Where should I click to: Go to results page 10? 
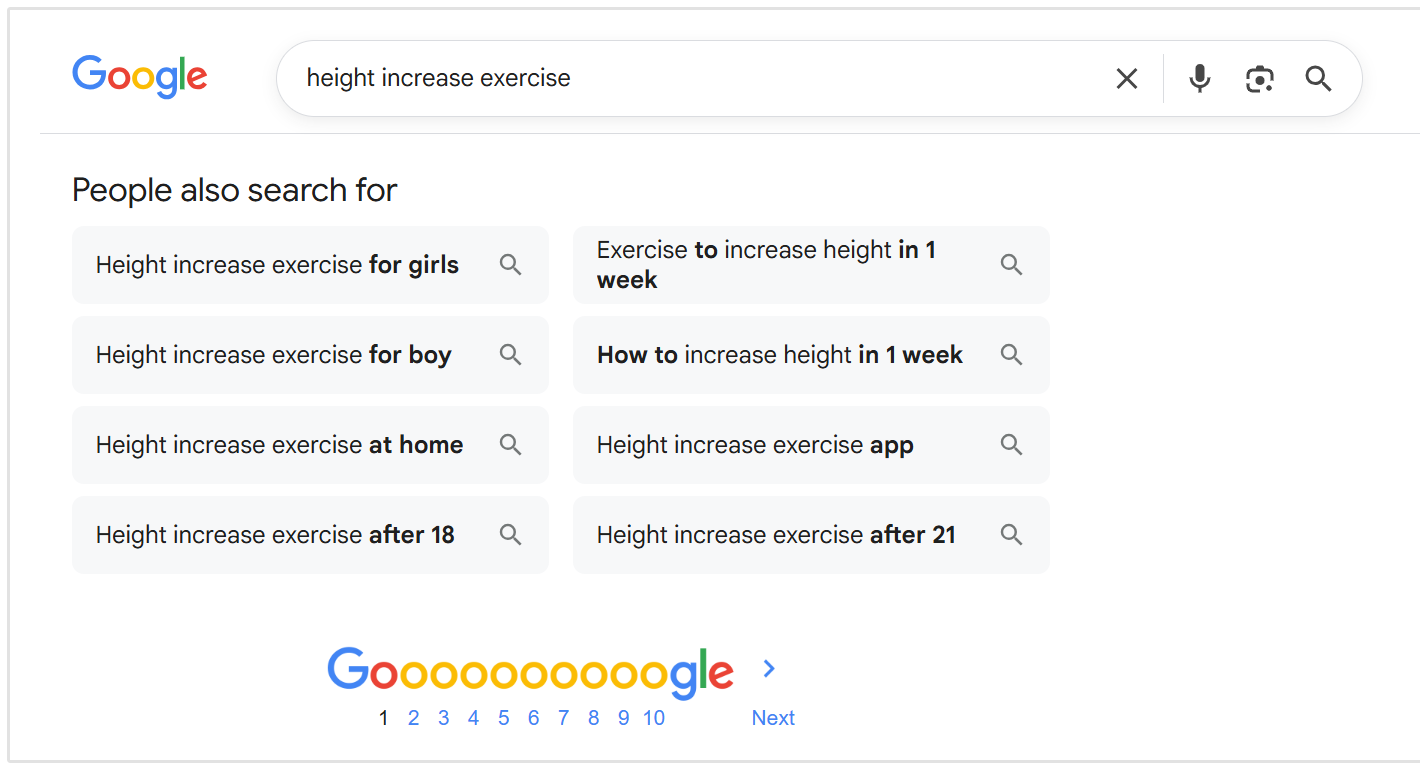(x=653, y=717)
